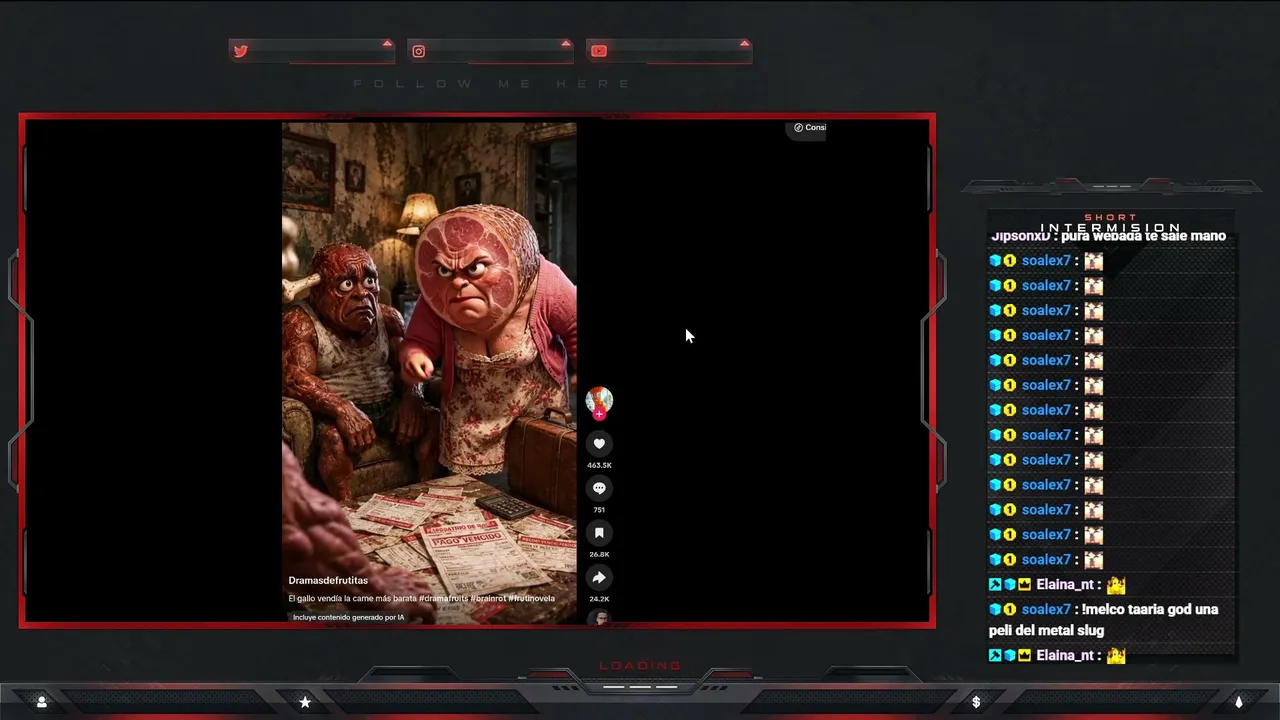Share the video with the arrow icon

(599, 577)
